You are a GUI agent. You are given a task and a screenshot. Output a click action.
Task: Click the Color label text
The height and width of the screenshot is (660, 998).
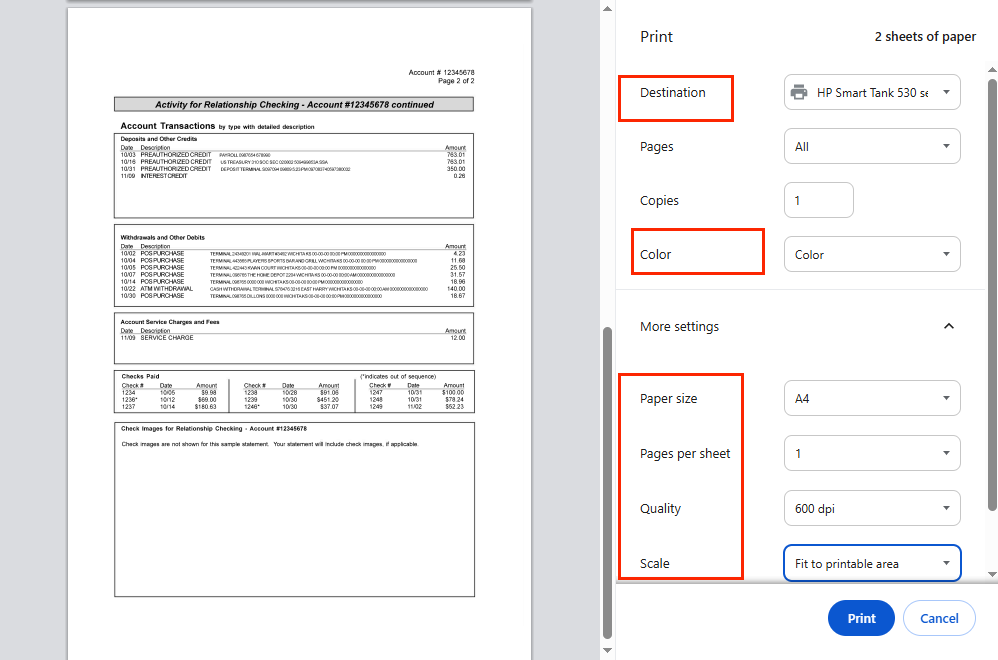point(655,255)
